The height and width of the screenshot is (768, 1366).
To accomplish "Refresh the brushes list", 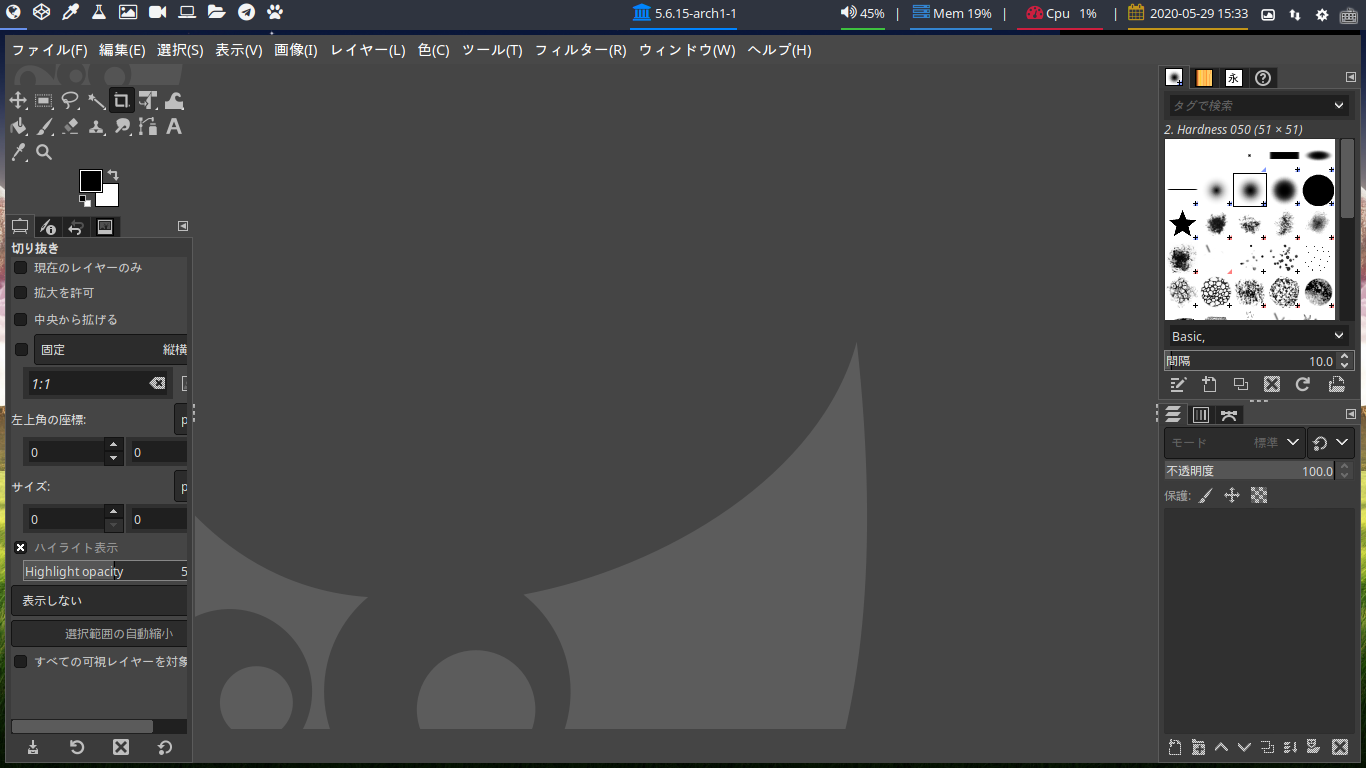I will pos(1303,385).
